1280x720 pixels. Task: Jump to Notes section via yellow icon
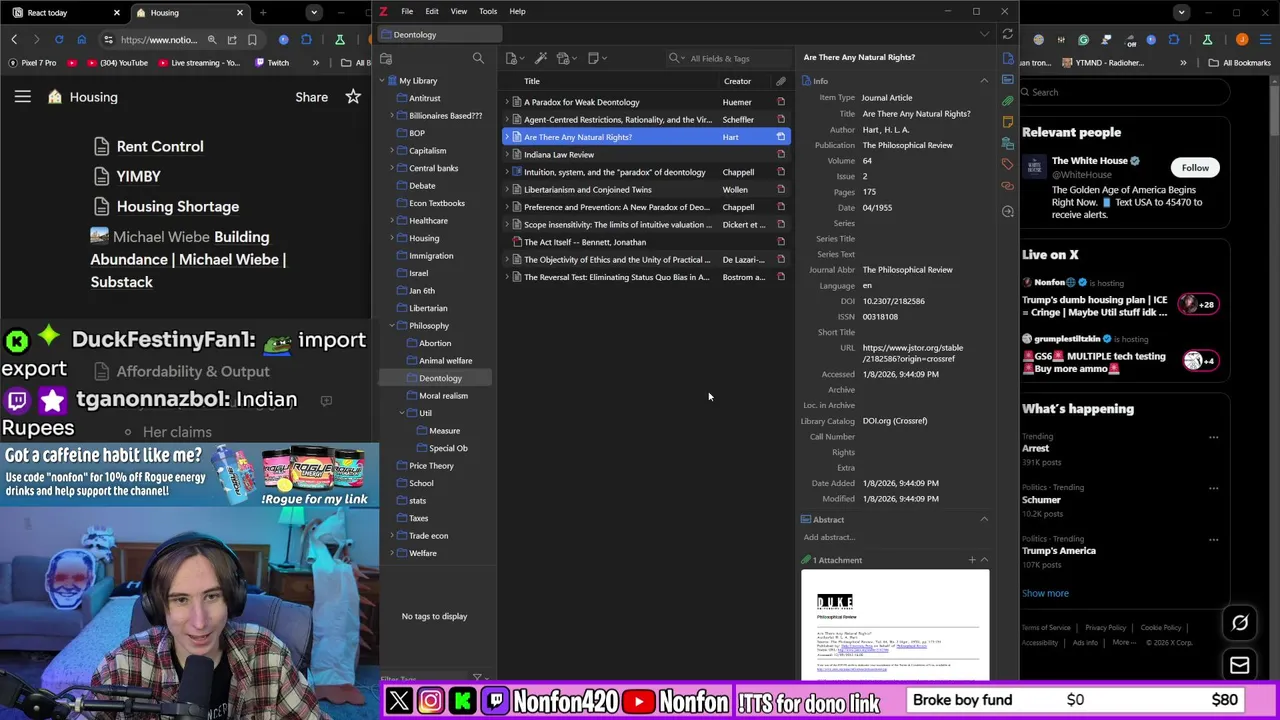[x=1007, y=122]
